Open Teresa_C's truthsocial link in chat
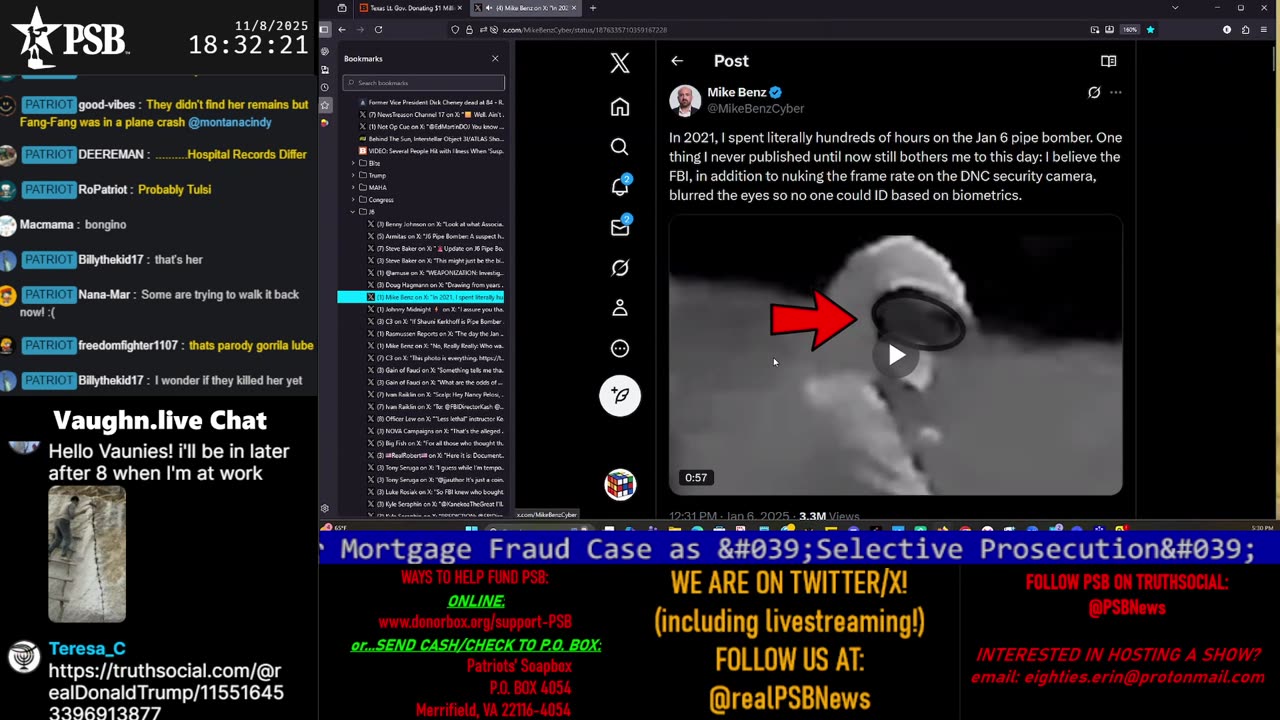Image resolution: width=1280 pixels, height=720 pixels. tap(166, 692)
